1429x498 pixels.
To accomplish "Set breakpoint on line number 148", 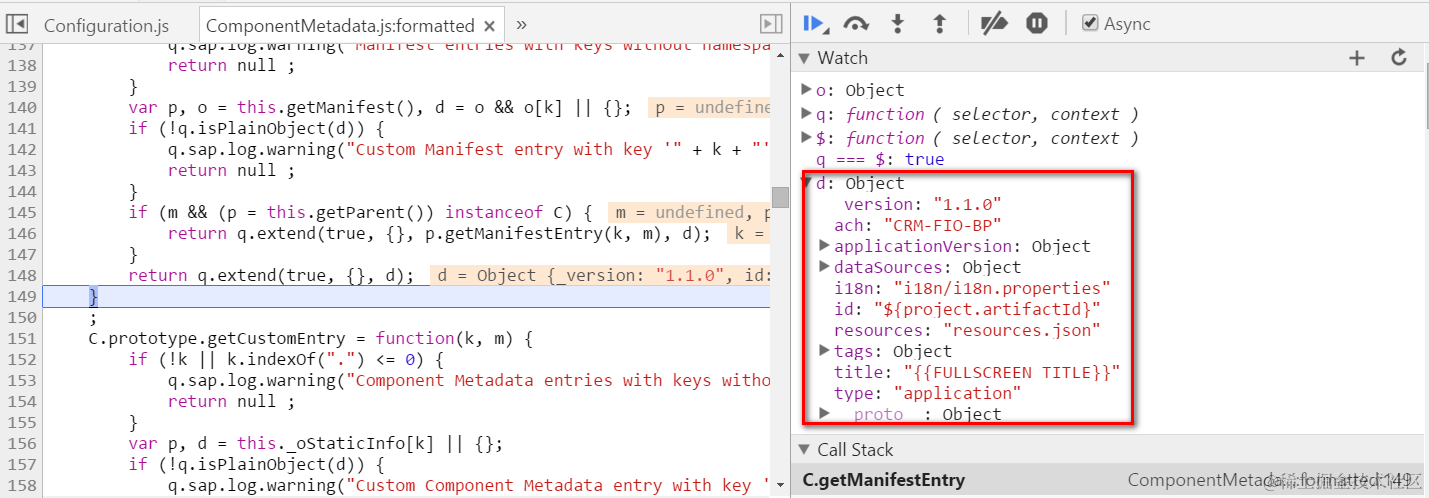I will click(x=22, y=275).
